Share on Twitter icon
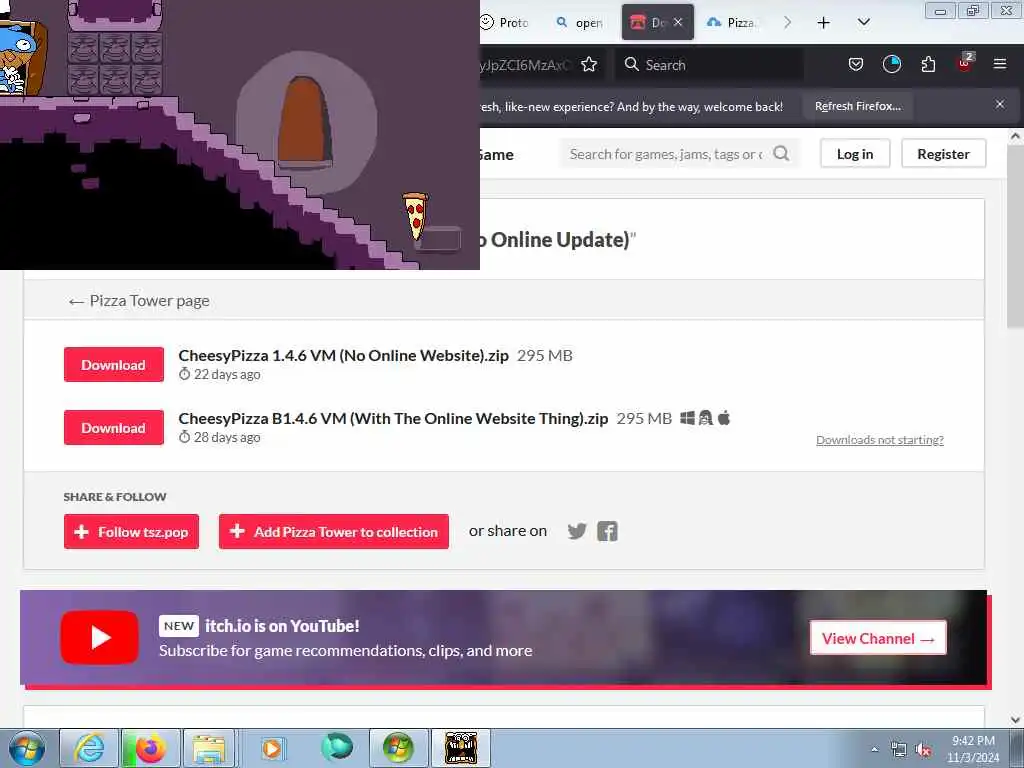Image resolution: width=1024 pixels, height=768 pixels. (577, 531)
